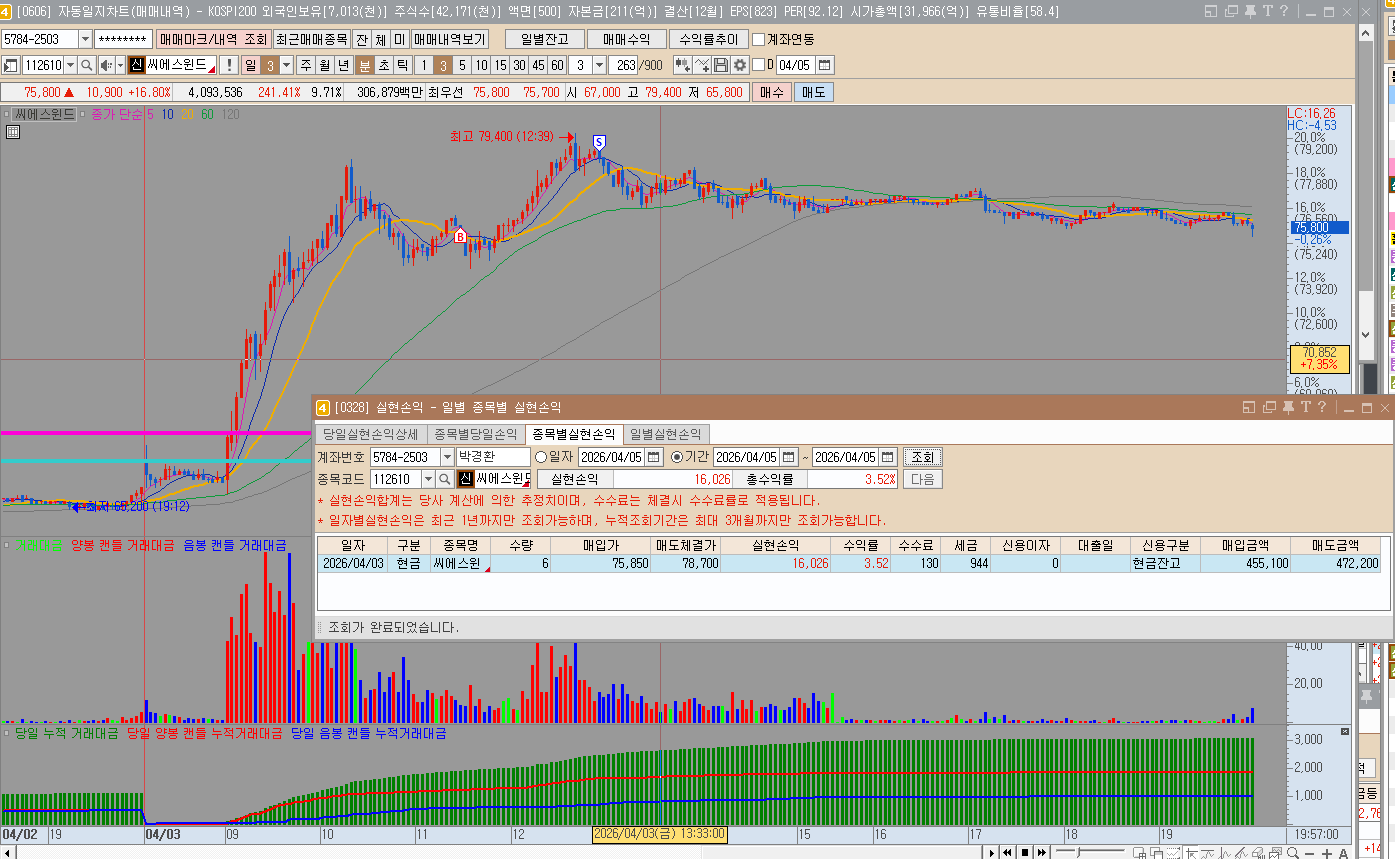Open calendar for the period start date
The width and height of the screenshot is (1395, 859).
pos(789,457)
